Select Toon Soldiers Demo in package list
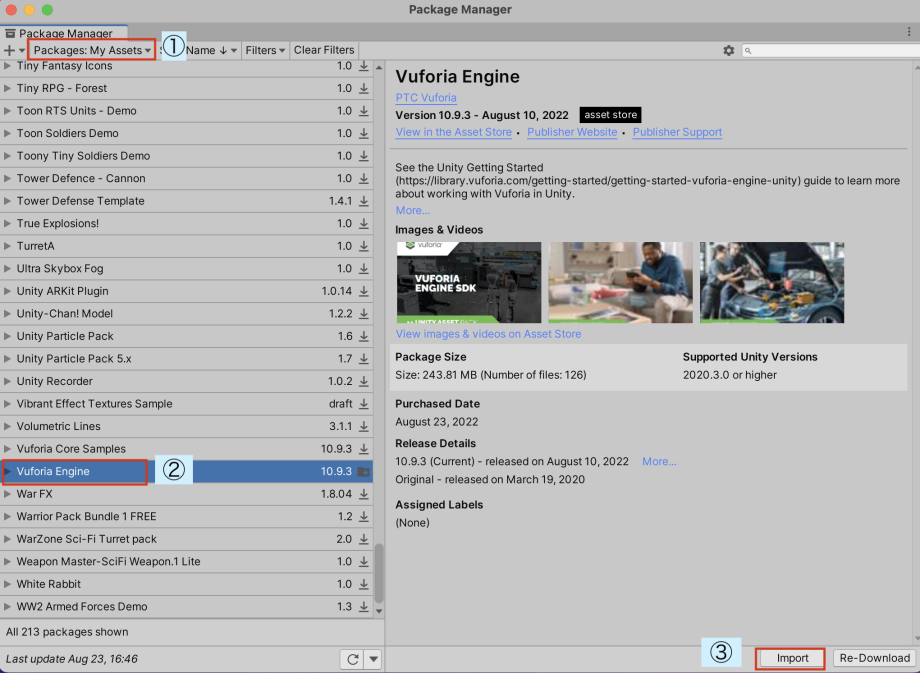920x673 pixels. (x=67, y=133)
